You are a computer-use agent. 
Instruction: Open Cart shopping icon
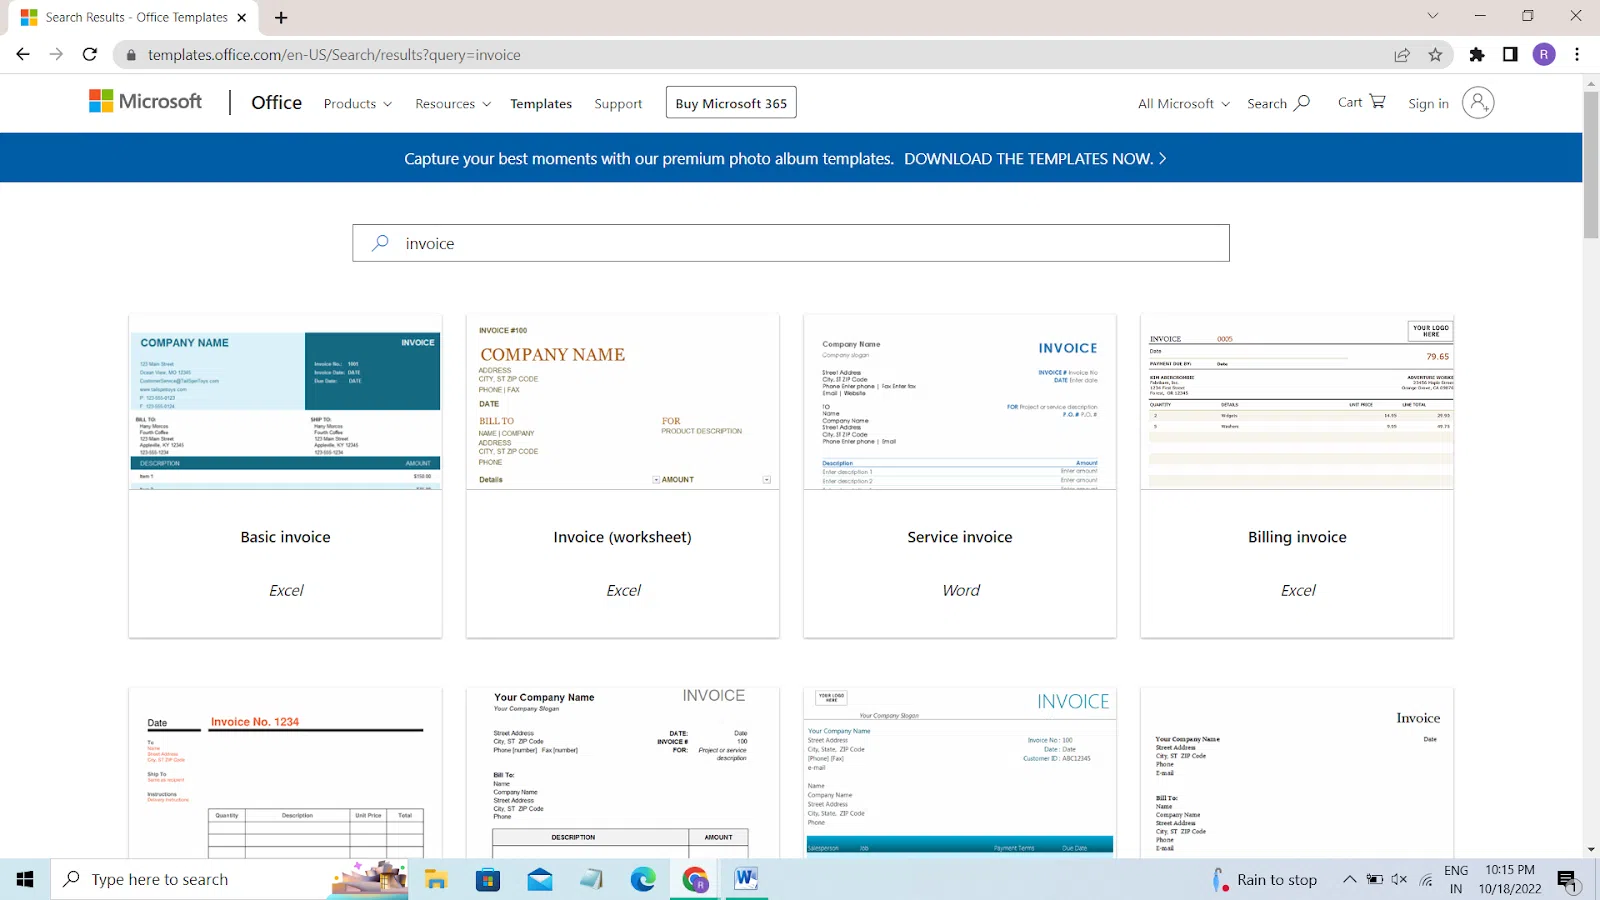1377,101
